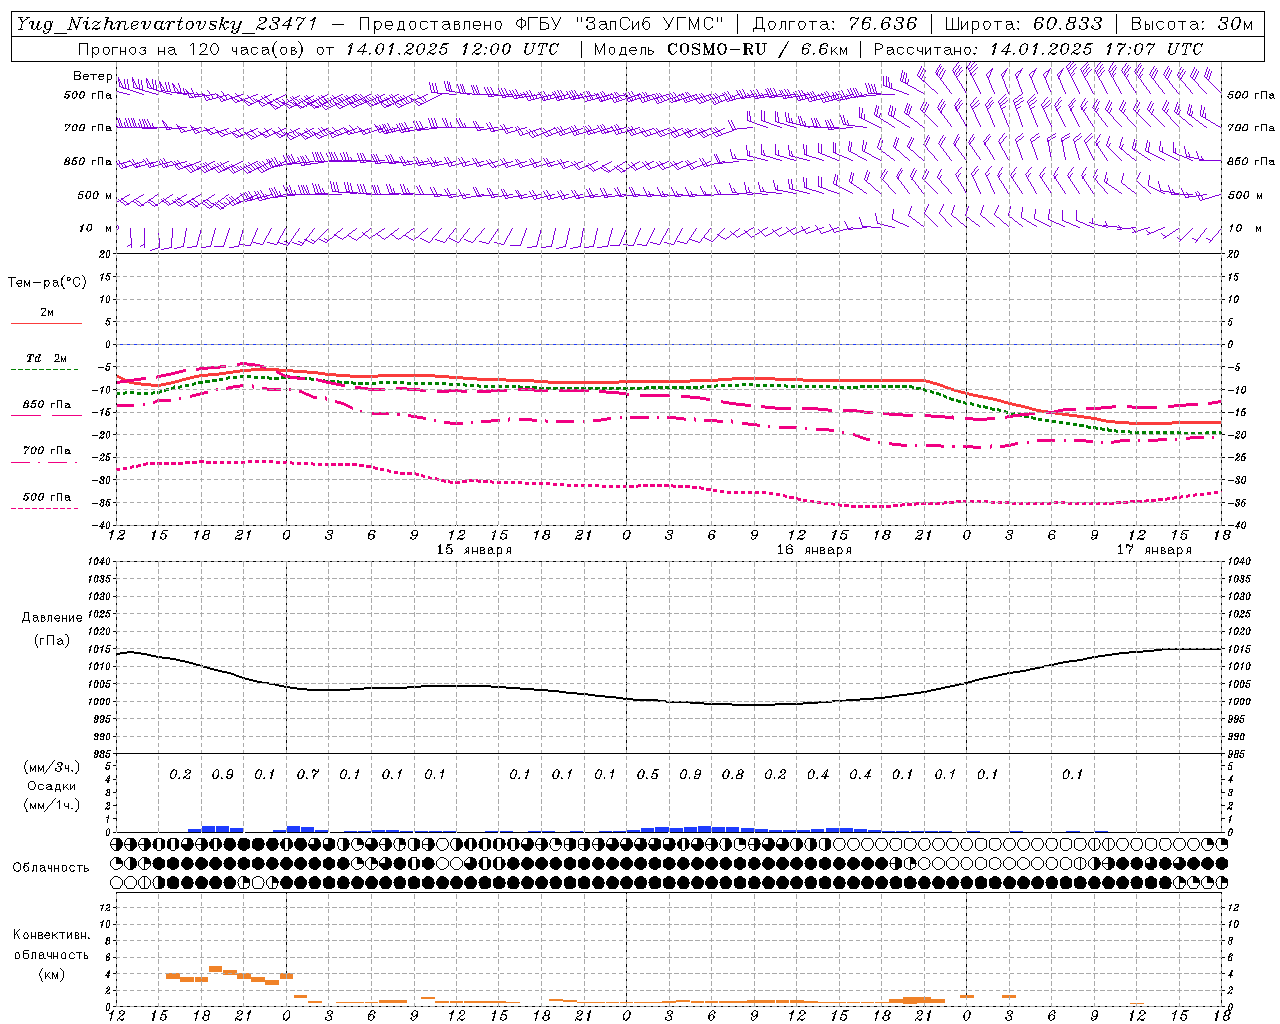This screenshot has height=1024, width=1280.
Task: Click the 0.5 precipitation value
Action: pyautogui.click(x=648, y=775)
